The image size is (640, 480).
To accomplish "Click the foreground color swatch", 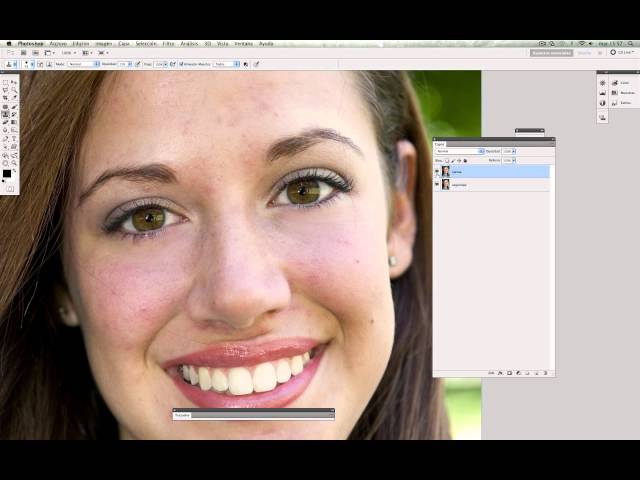I will click(7, 173).
